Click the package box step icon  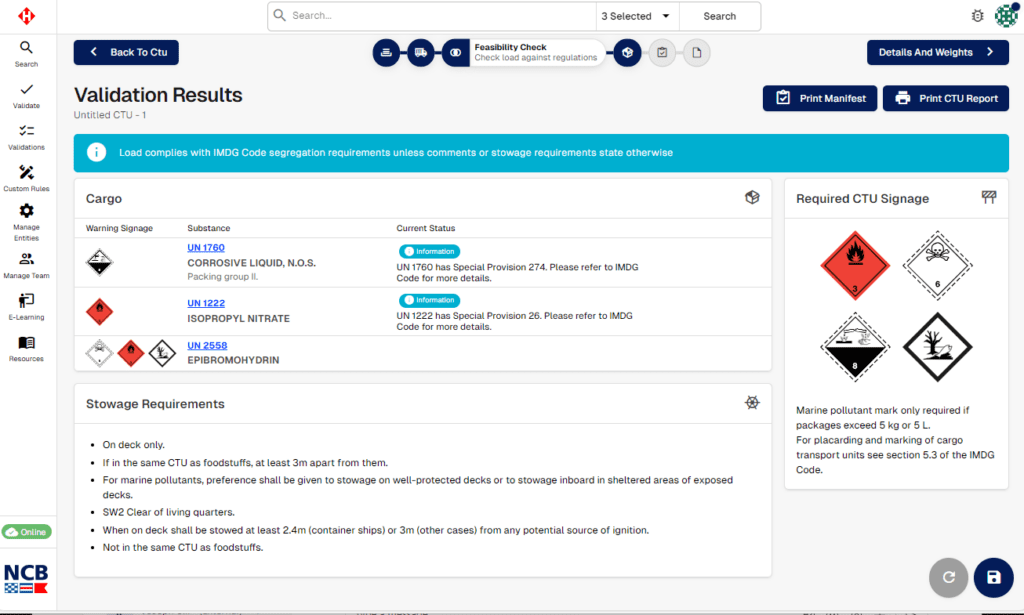pos(627,53)
